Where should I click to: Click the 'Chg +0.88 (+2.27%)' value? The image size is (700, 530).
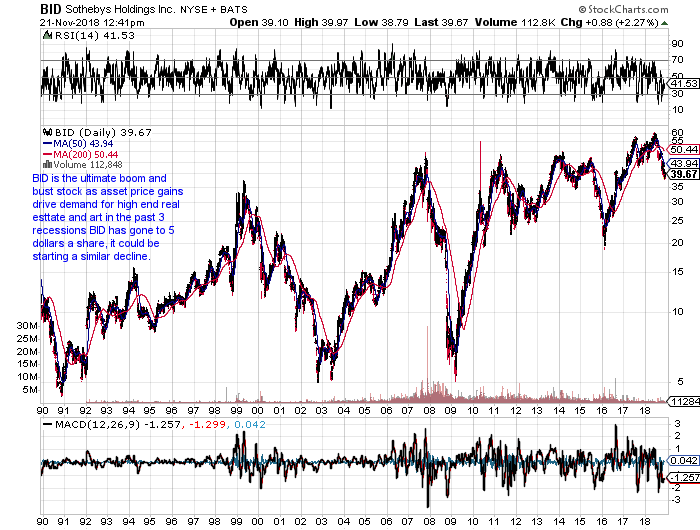[x=609, y=22]
